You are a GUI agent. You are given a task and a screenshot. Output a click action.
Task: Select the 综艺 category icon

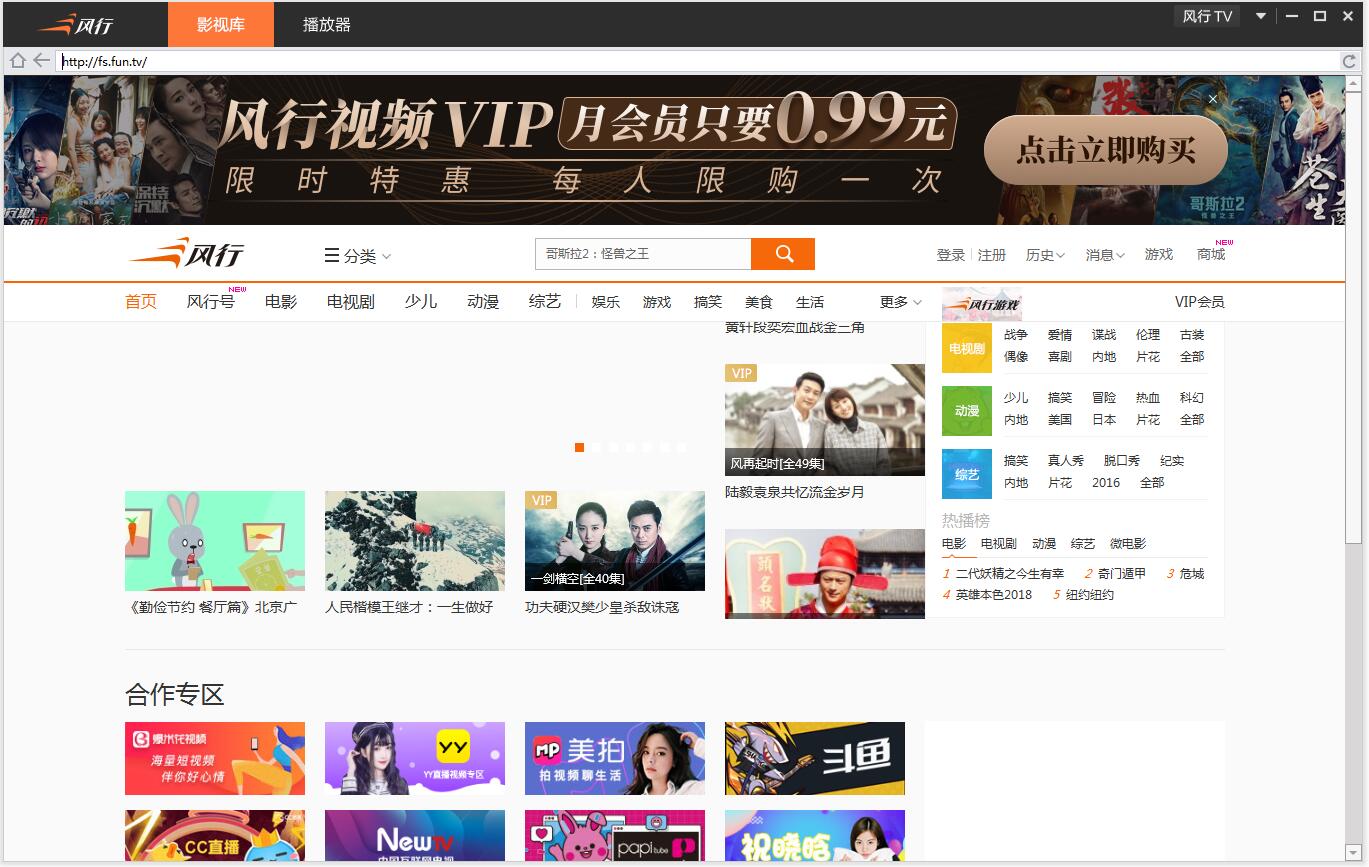965,474
